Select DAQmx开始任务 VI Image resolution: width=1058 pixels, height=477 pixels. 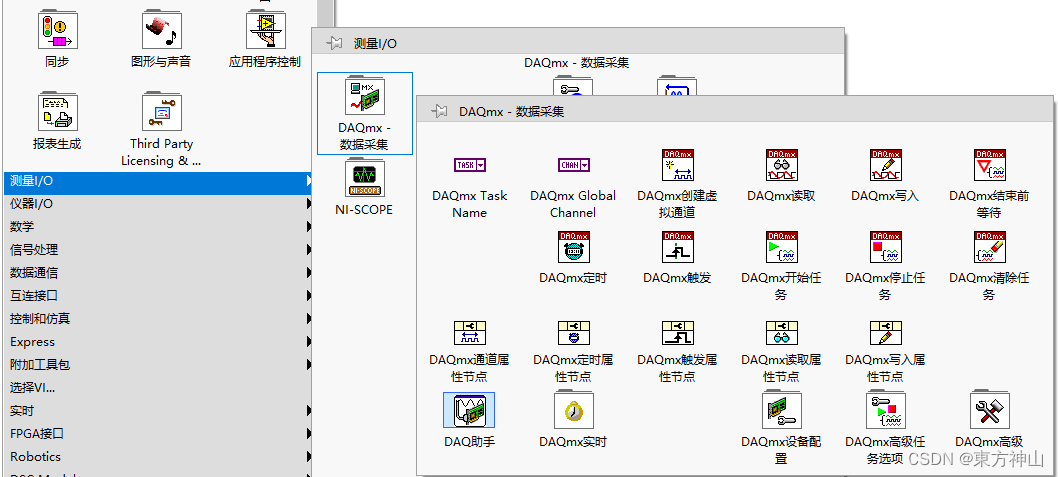782,247
